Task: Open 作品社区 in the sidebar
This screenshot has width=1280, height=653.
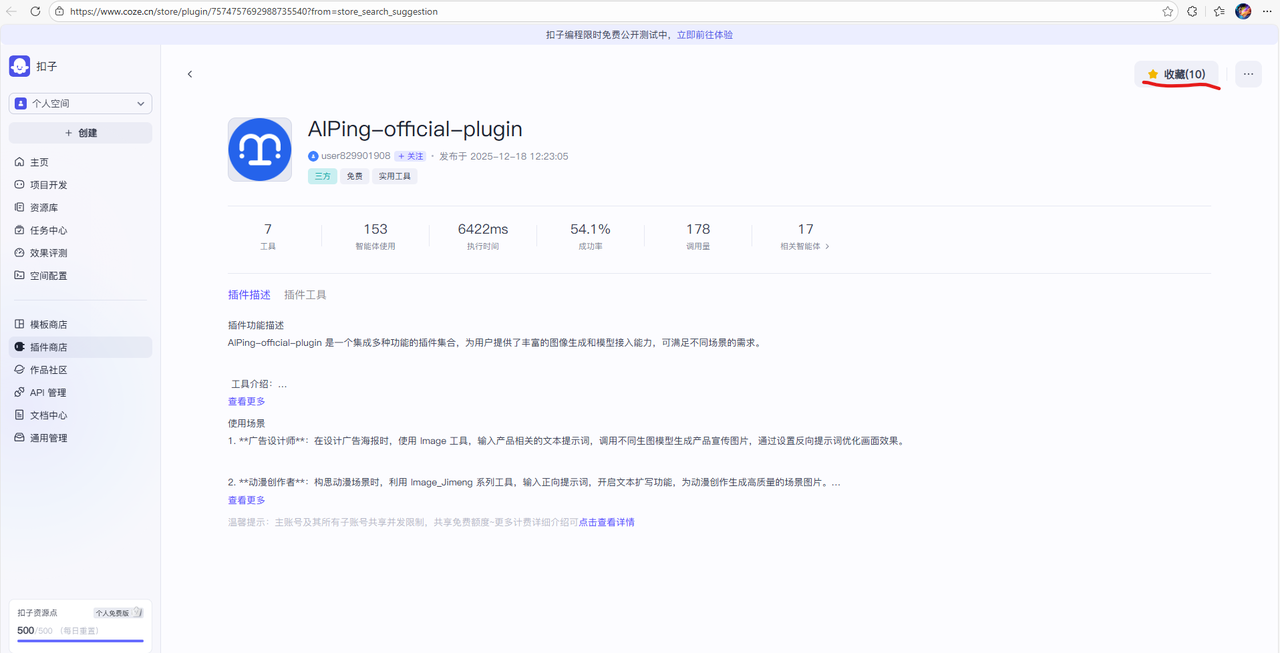Action: [80, 370]
